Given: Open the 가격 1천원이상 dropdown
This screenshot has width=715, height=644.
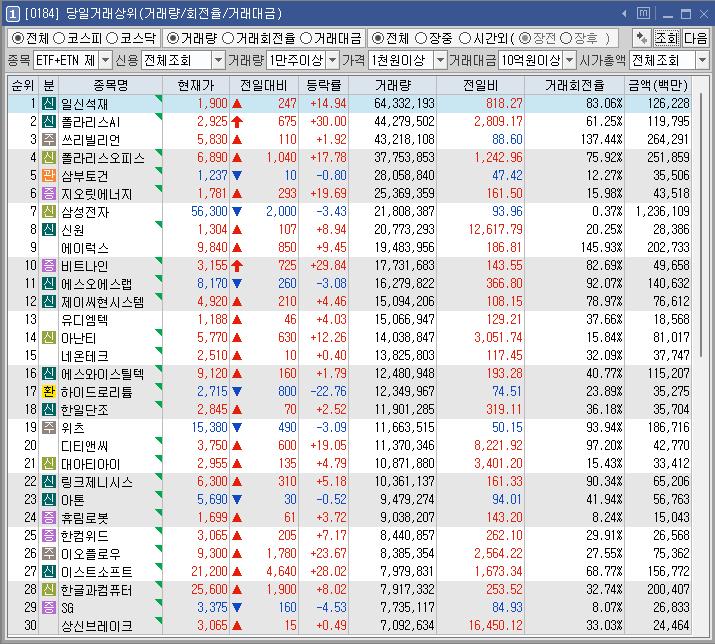Looking at the screenshot, I should [440, 60].
